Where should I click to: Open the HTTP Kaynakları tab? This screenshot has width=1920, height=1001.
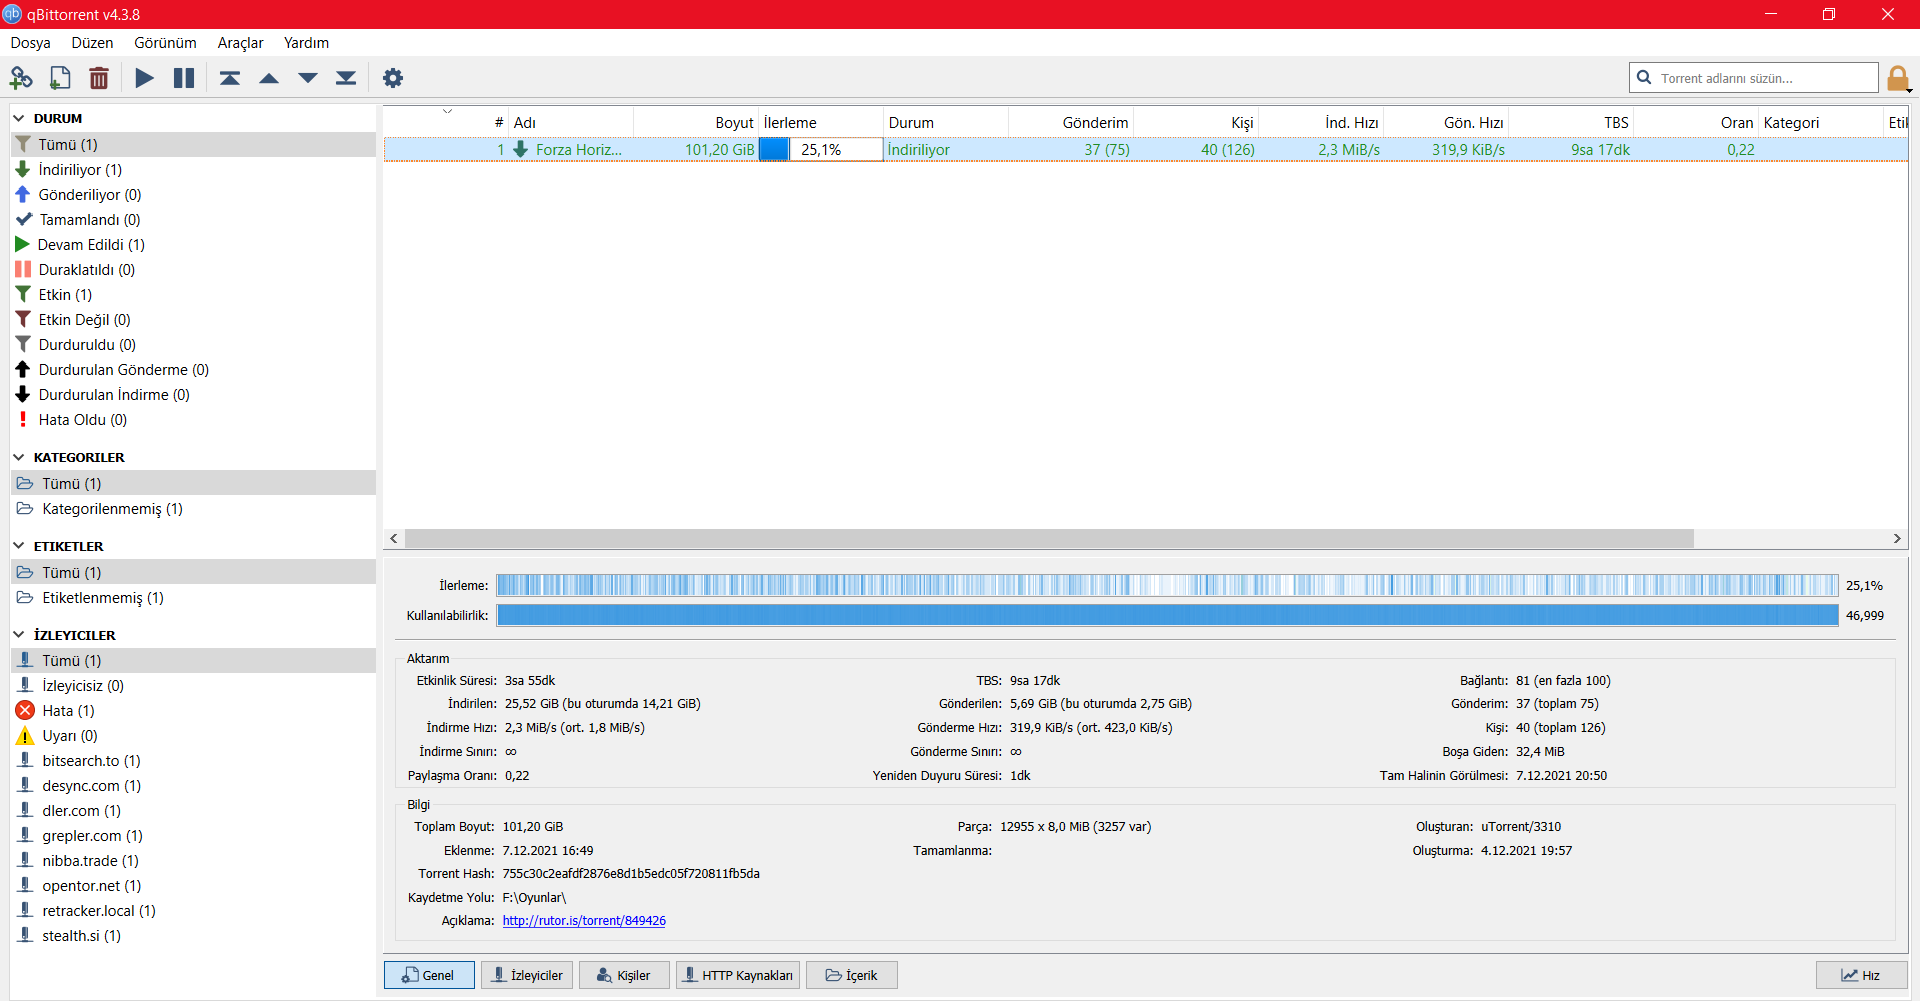[x=738, y=975]
